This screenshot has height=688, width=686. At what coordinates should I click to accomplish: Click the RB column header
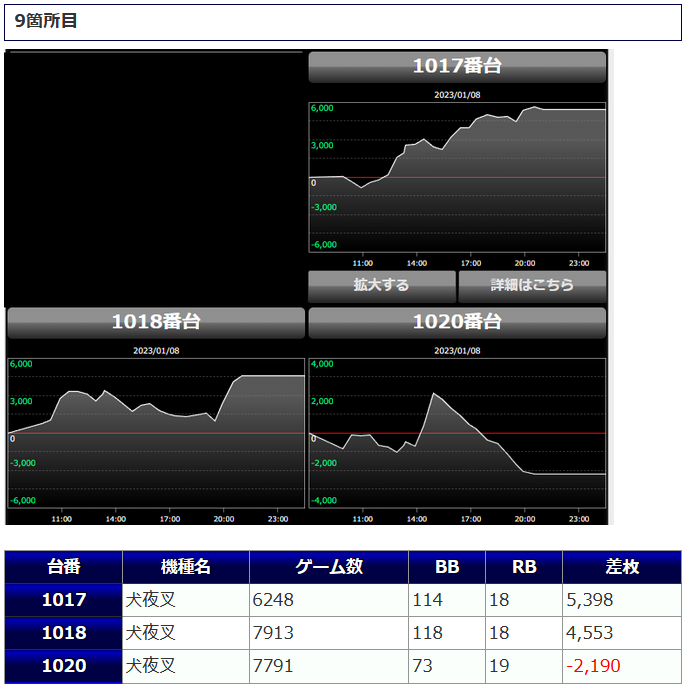click(x=524, y=567)
